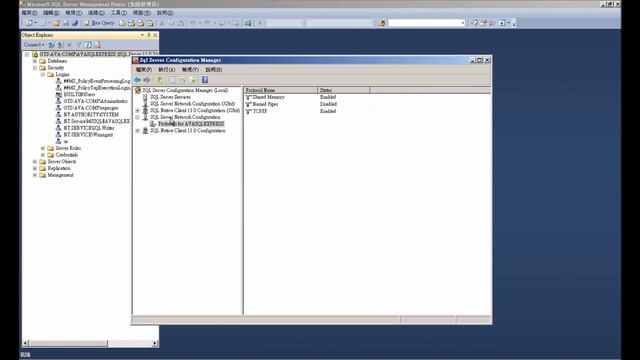Image resolution: width=640 pixels, height=360 pixels.
Task: Open 說明(H) menu in Configuration Manager
Action: [x=213, y=70]
